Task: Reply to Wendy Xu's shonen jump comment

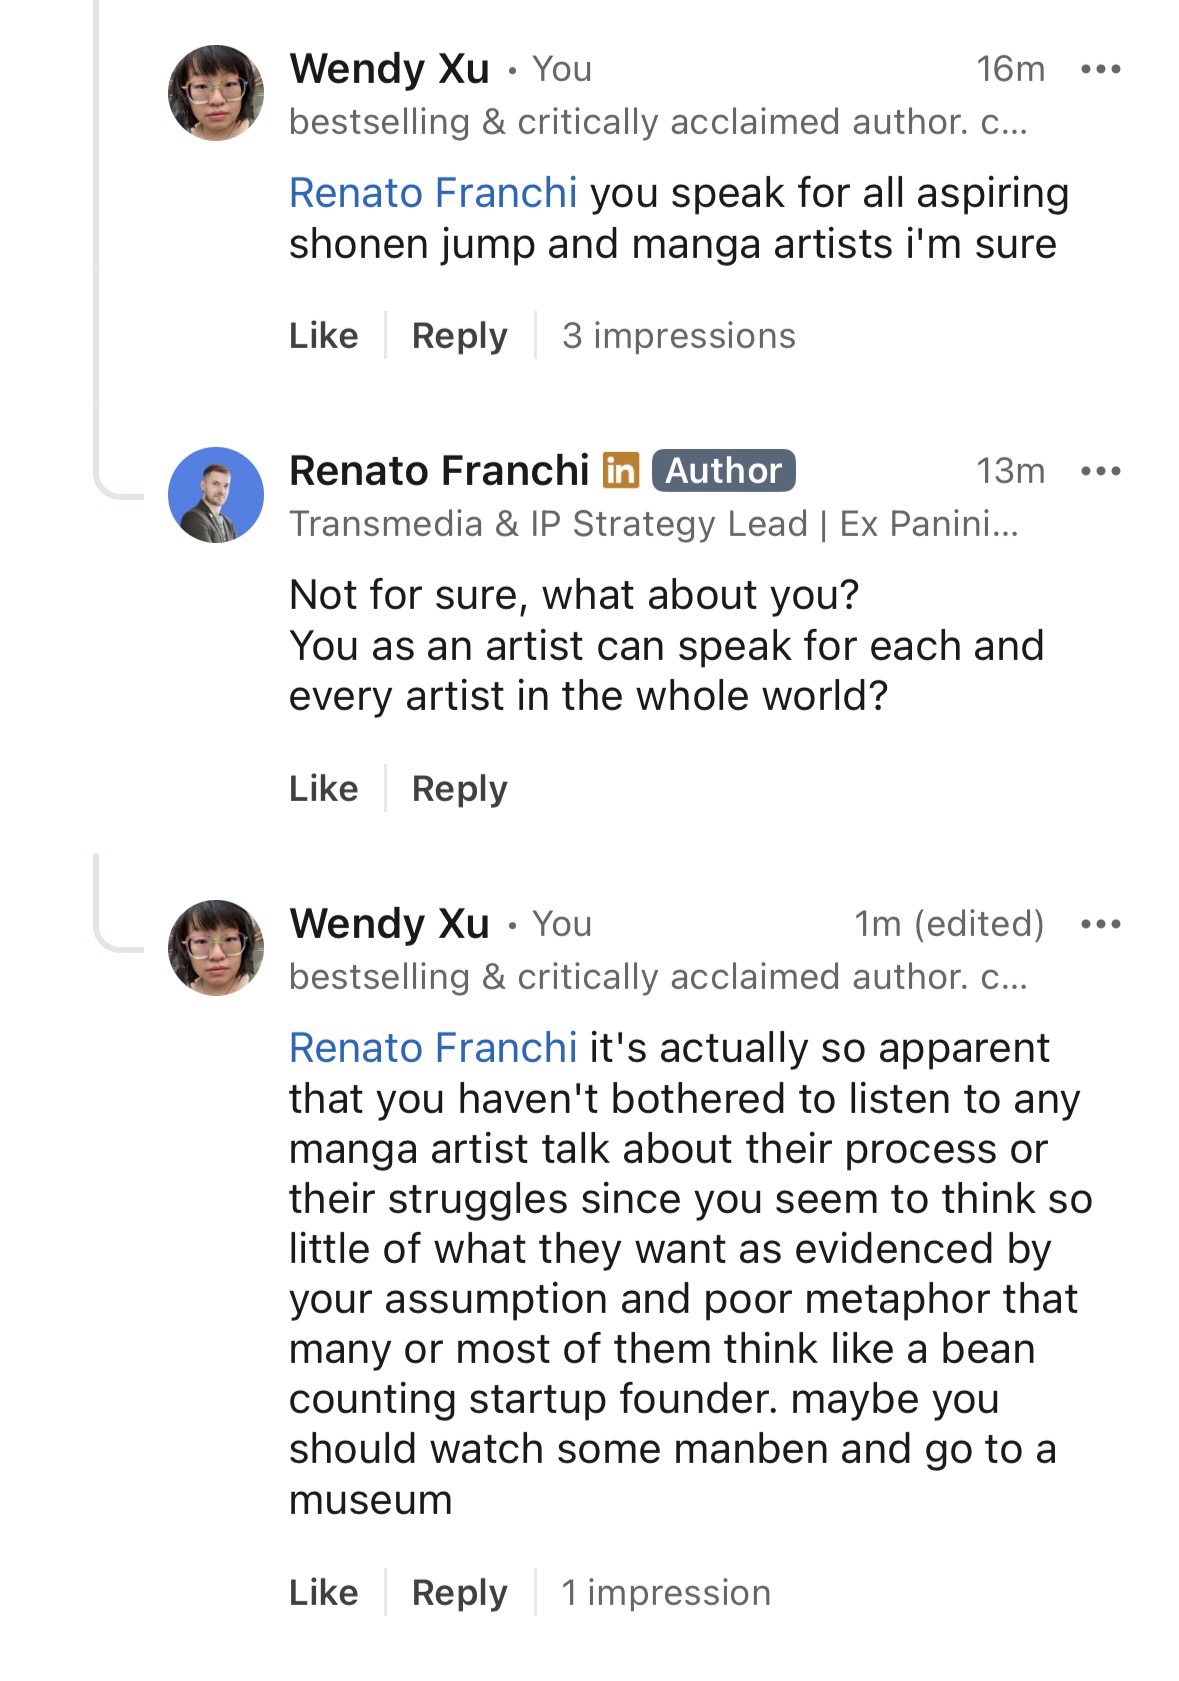Action: point(460,336)
